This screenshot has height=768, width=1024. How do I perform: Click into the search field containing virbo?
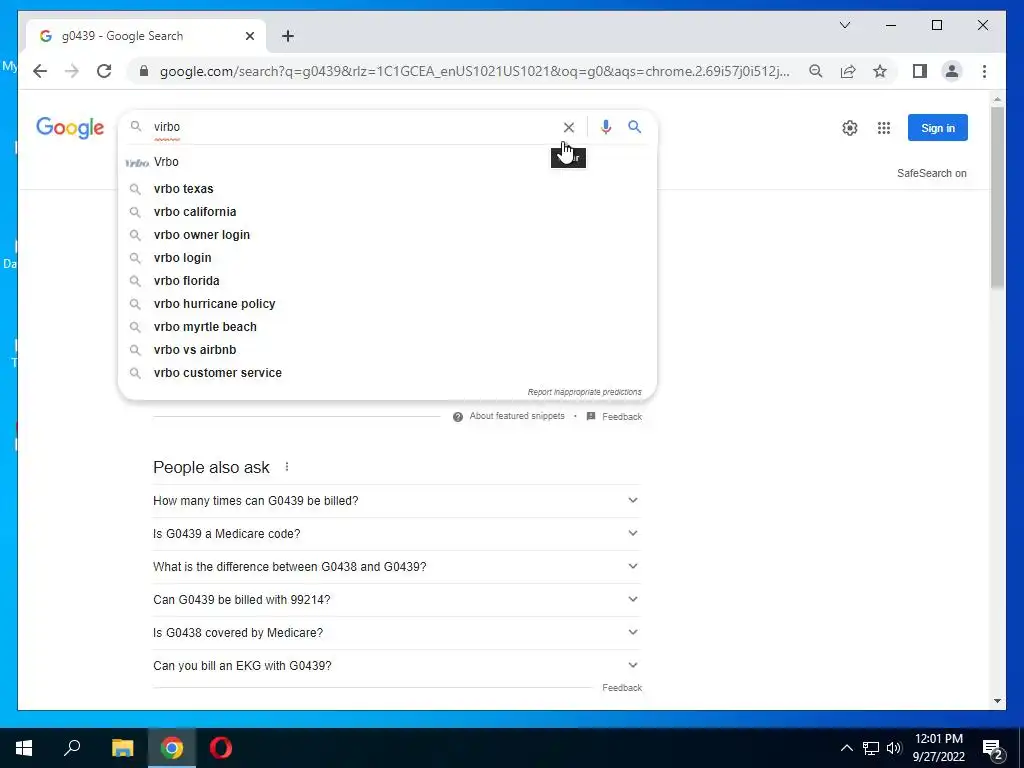pyautogui.click(x=353, y=127)
